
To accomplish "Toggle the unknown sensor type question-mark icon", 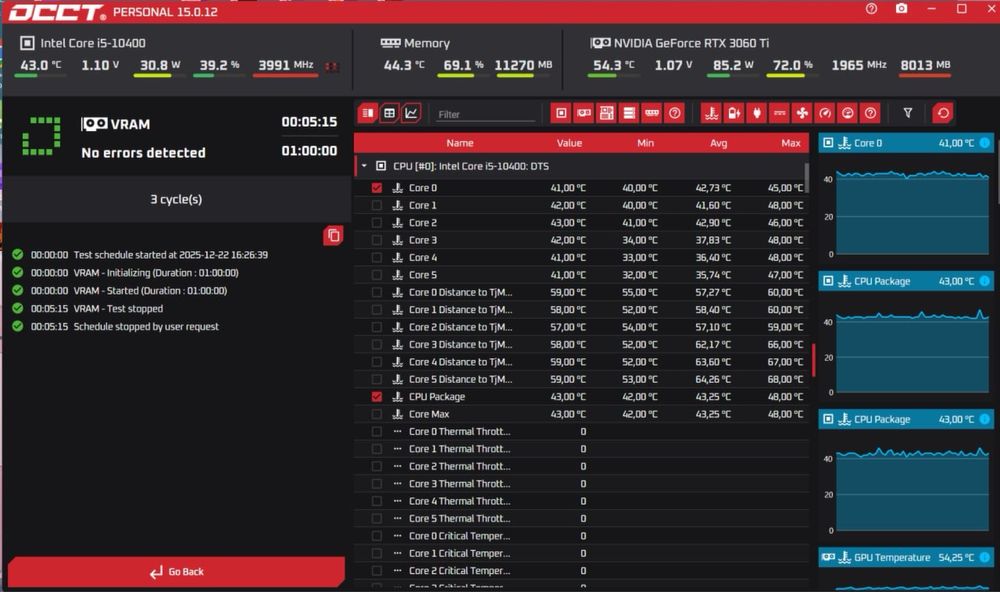I will [871, 114].
